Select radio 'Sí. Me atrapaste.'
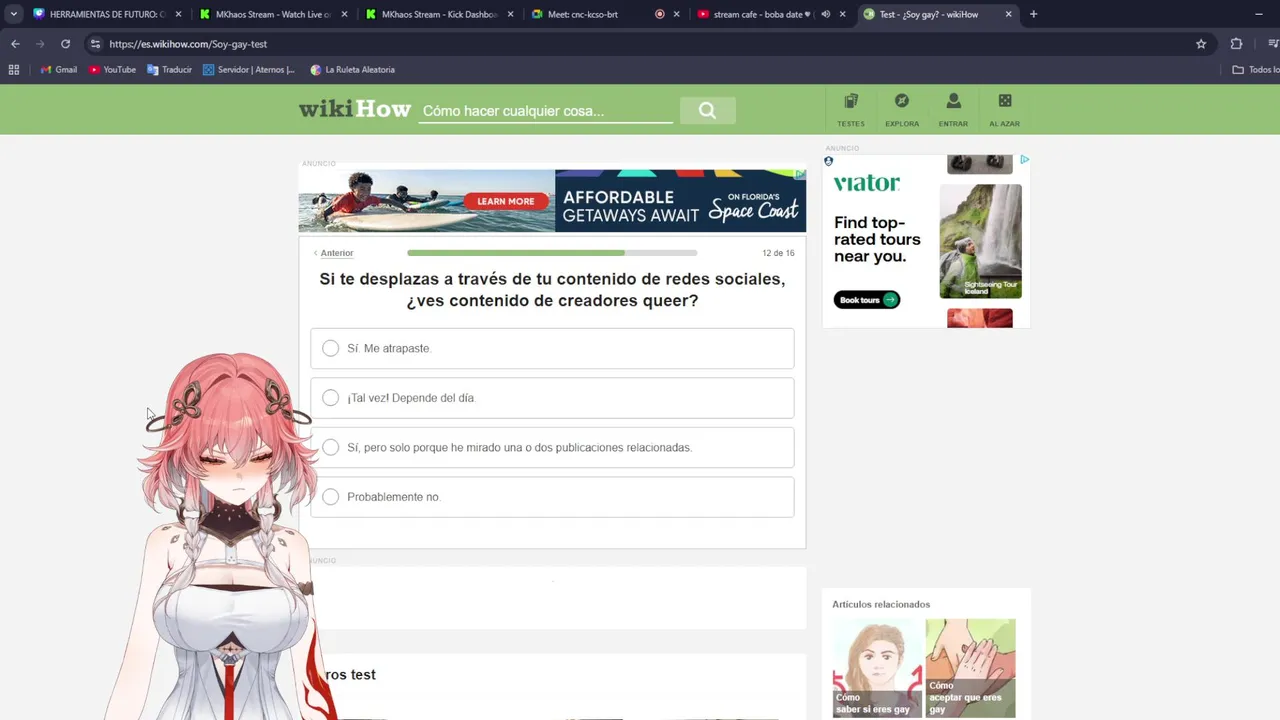 click(331, 348)
